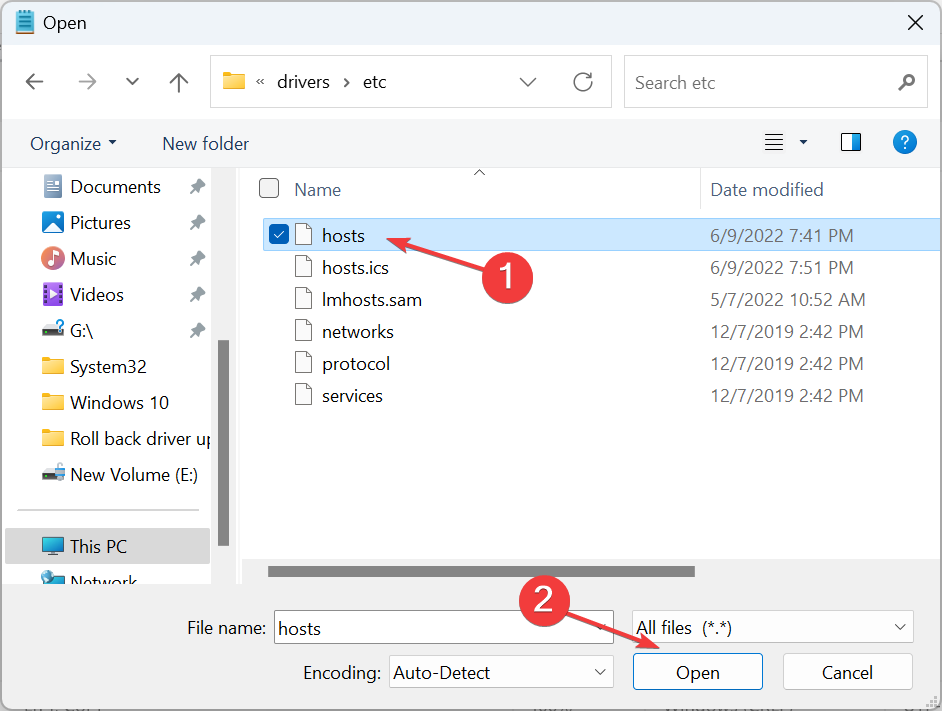Click the view layout list icon
The height and width of the screenshot is (711, 942).
(774, 142)
